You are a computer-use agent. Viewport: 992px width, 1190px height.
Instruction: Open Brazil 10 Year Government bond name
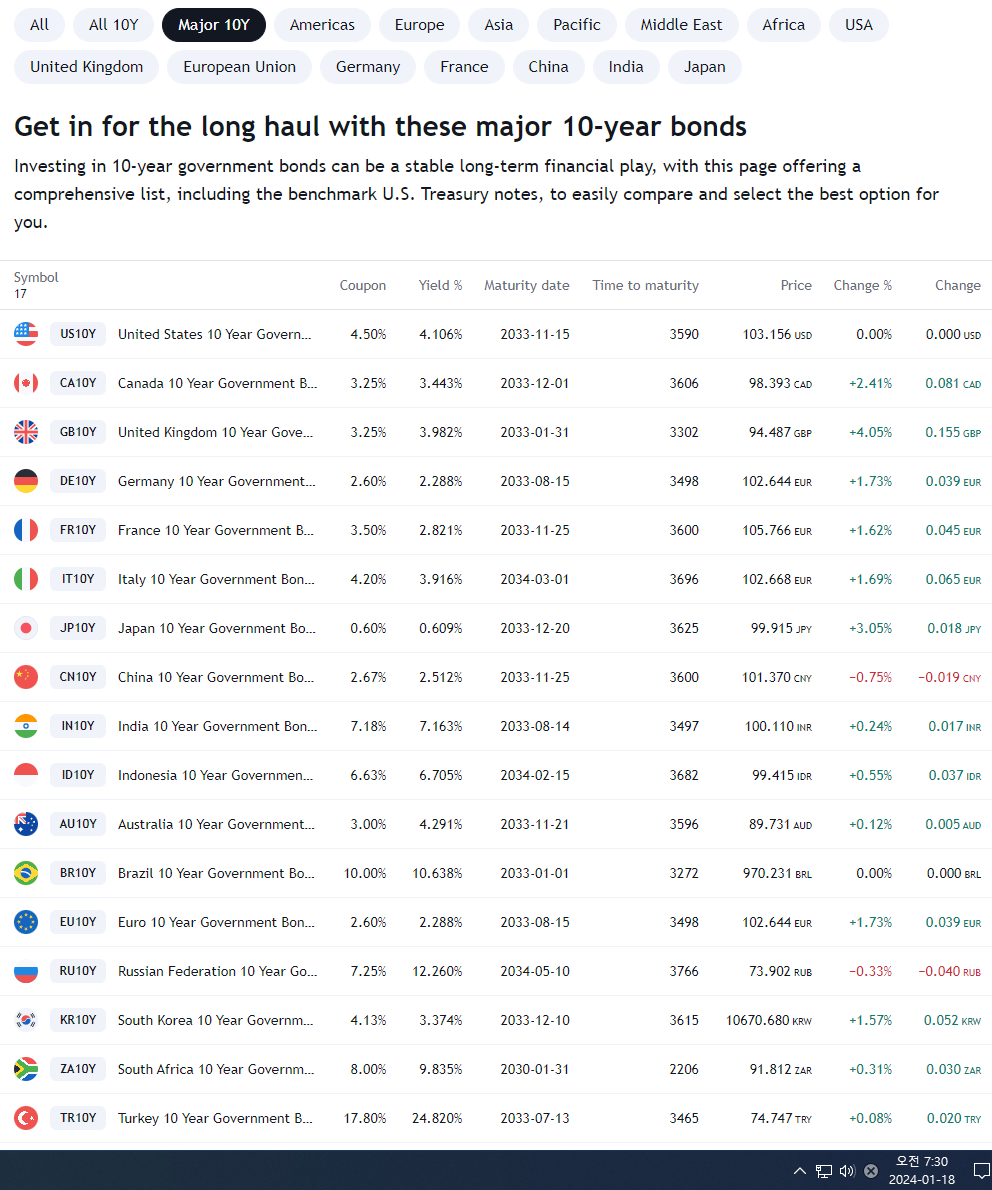(216, 874)
